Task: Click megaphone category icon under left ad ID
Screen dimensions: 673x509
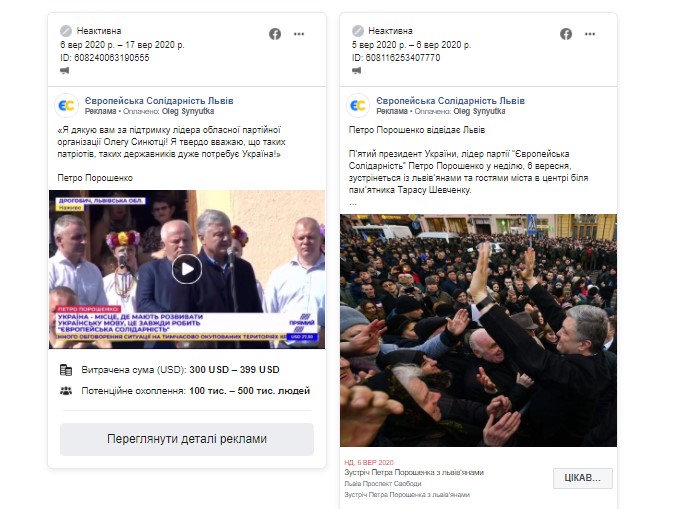Action: pyautogui.click(x=65, y=70)
